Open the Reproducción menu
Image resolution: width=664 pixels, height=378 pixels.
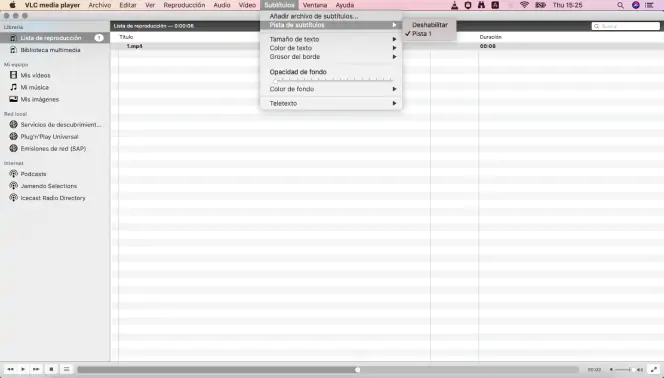pos(184,5)
